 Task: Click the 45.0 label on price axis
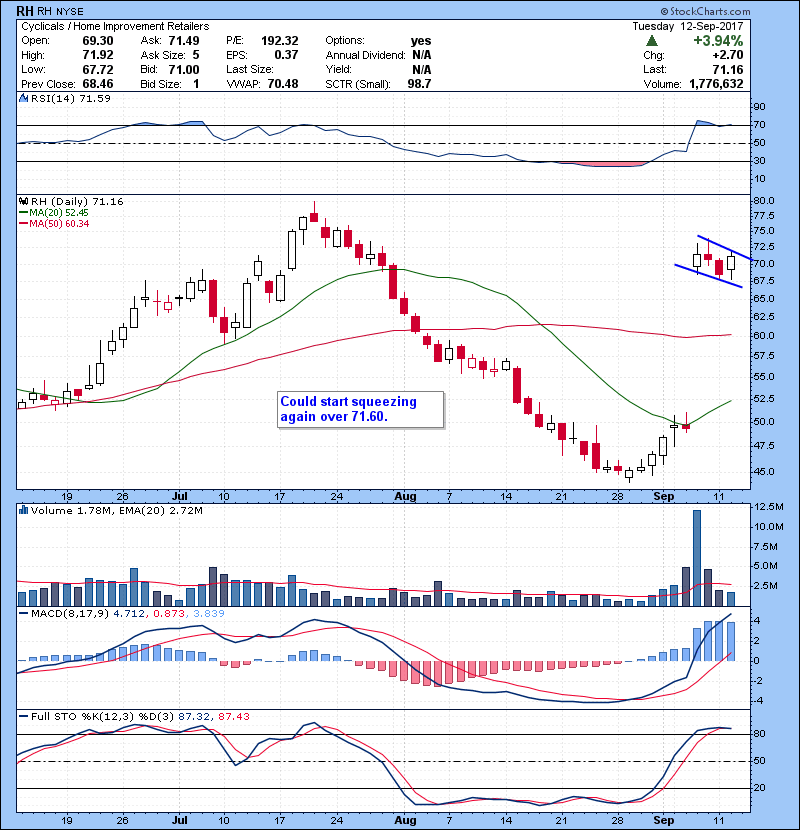(x=764, y=472)
